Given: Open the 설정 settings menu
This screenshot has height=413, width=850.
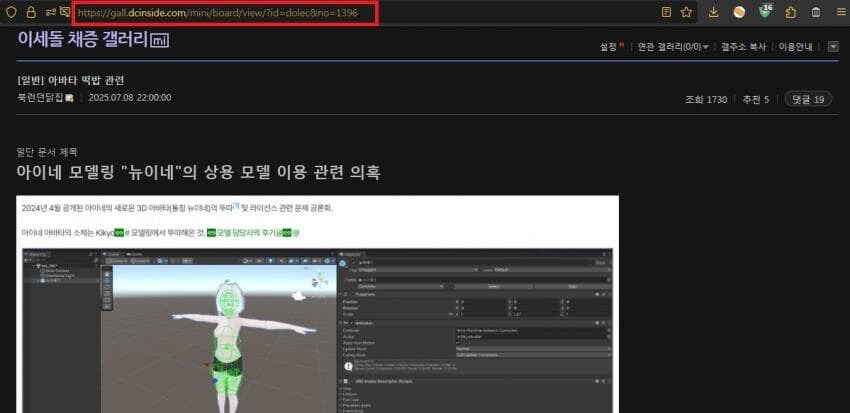Looking at the screenshot, I should 609,46.
